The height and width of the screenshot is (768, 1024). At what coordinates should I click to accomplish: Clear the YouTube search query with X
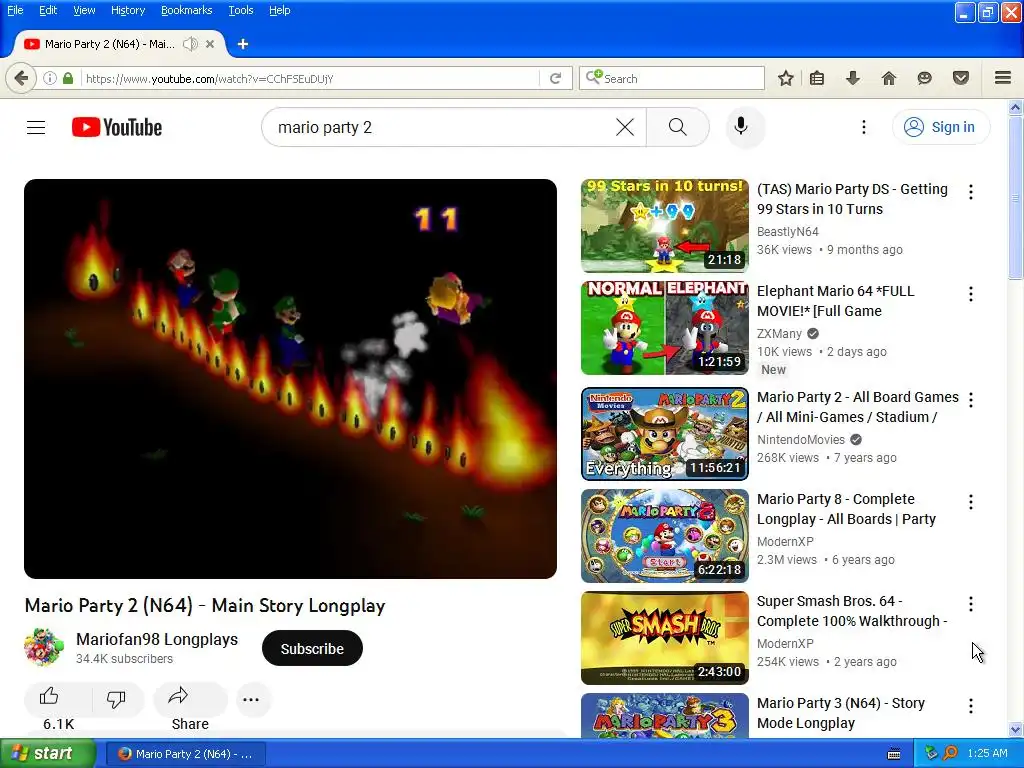click(624, 127)
